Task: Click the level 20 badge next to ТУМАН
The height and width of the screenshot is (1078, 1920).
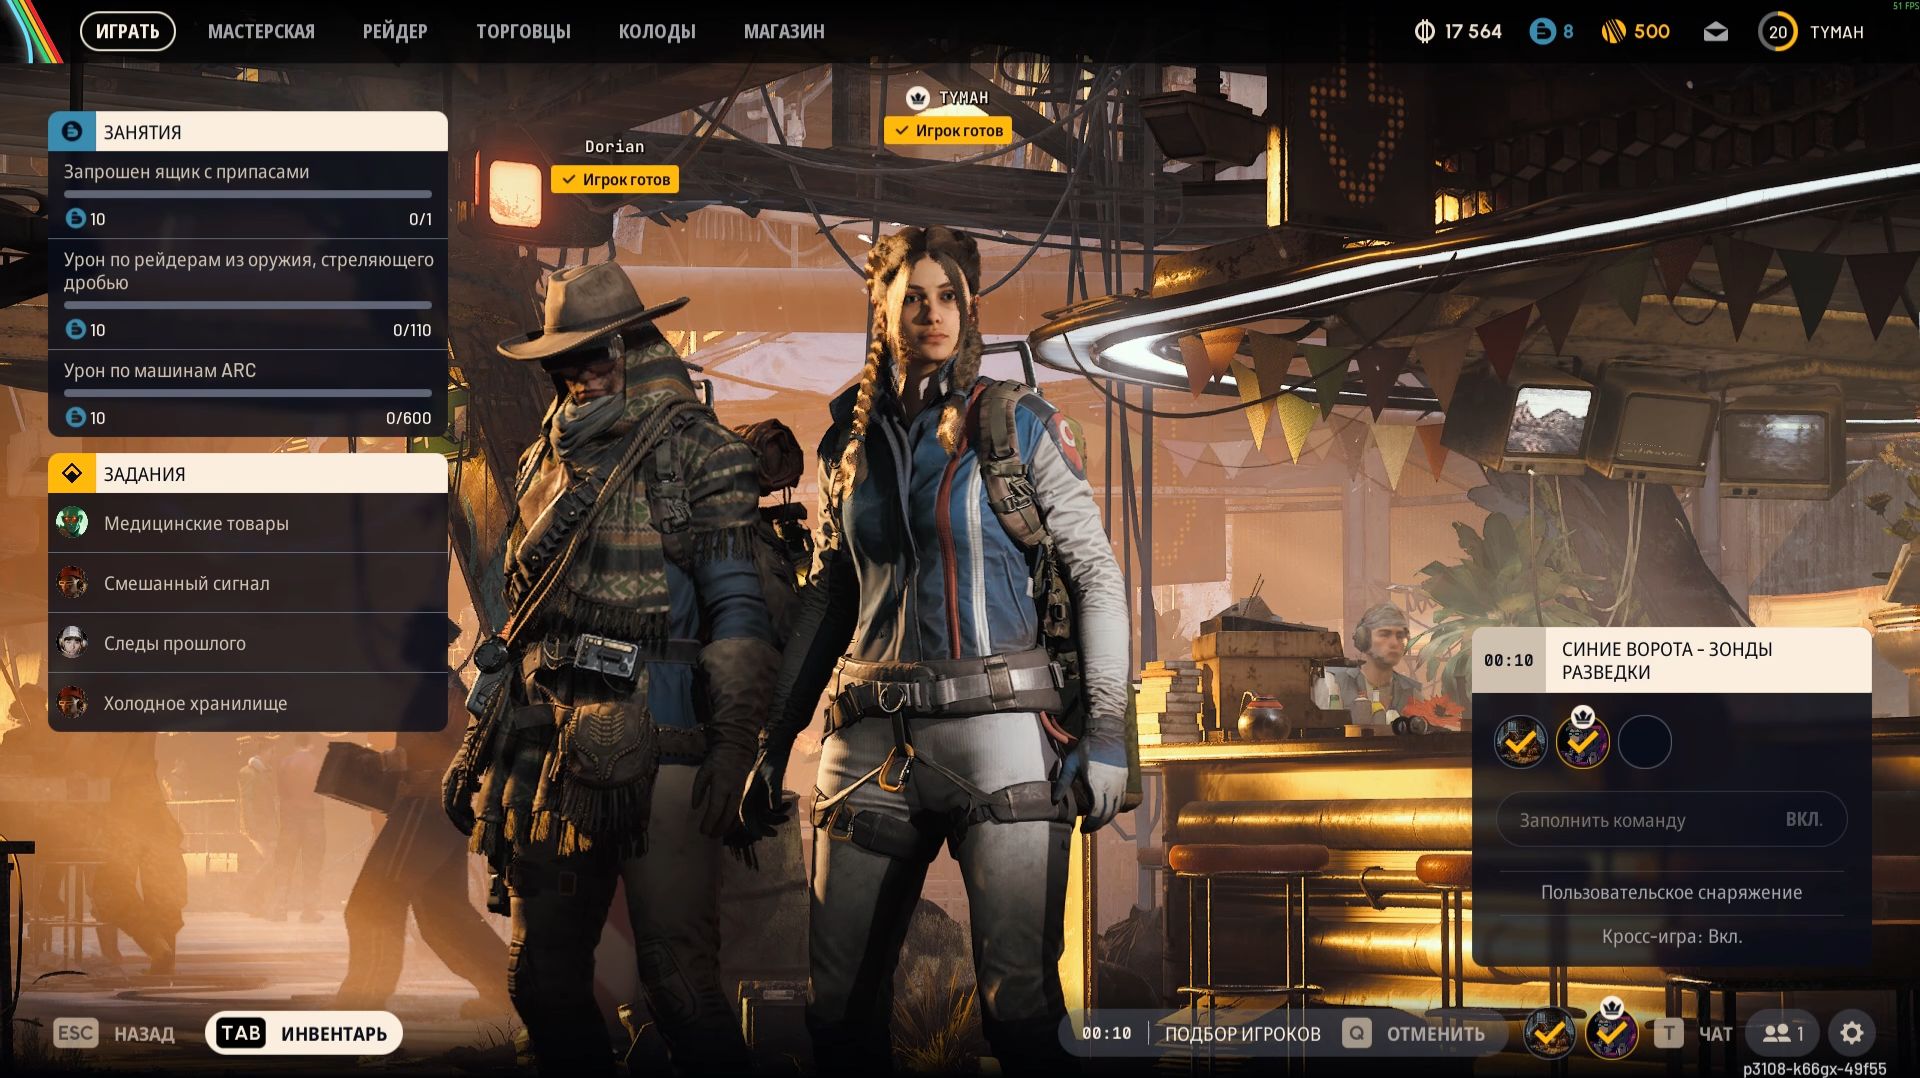Action: click(x=1779, y=31)
